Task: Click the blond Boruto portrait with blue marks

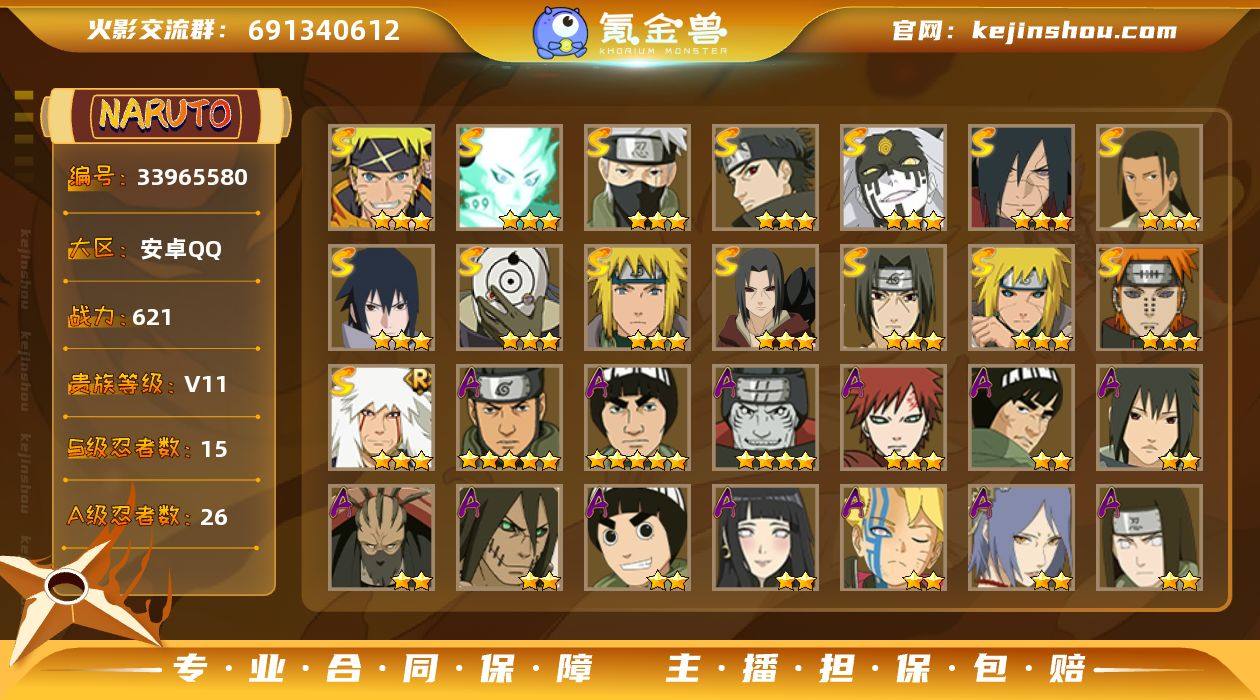Action: point(893,538)
